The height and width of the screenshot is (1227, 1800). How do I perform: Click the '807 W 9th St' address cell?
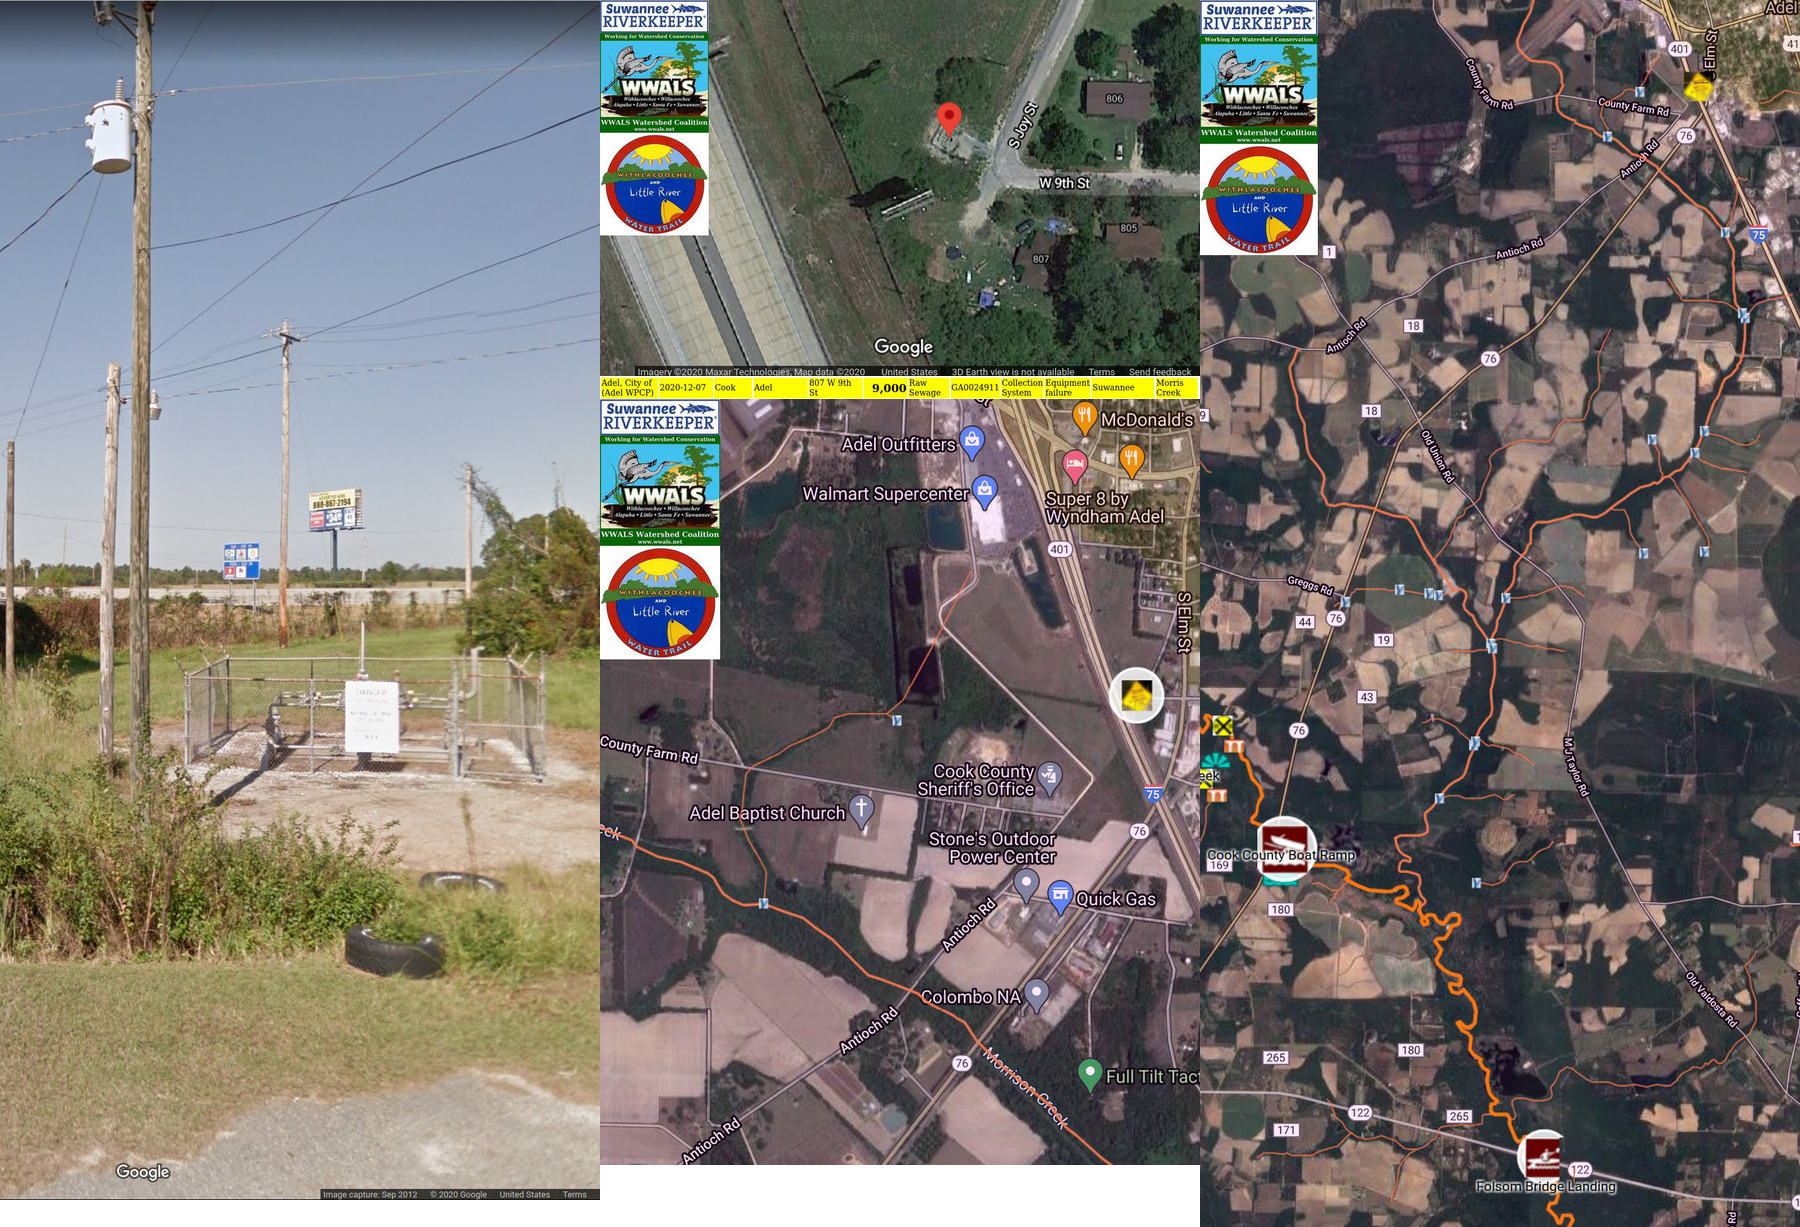tap(834, 388)
